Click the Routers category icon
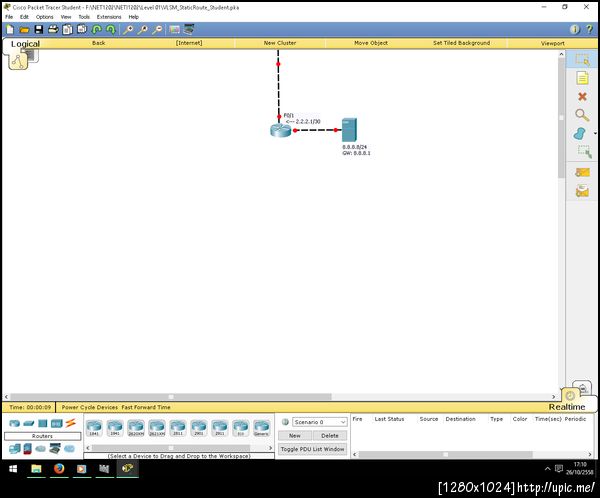 (15, 423)
